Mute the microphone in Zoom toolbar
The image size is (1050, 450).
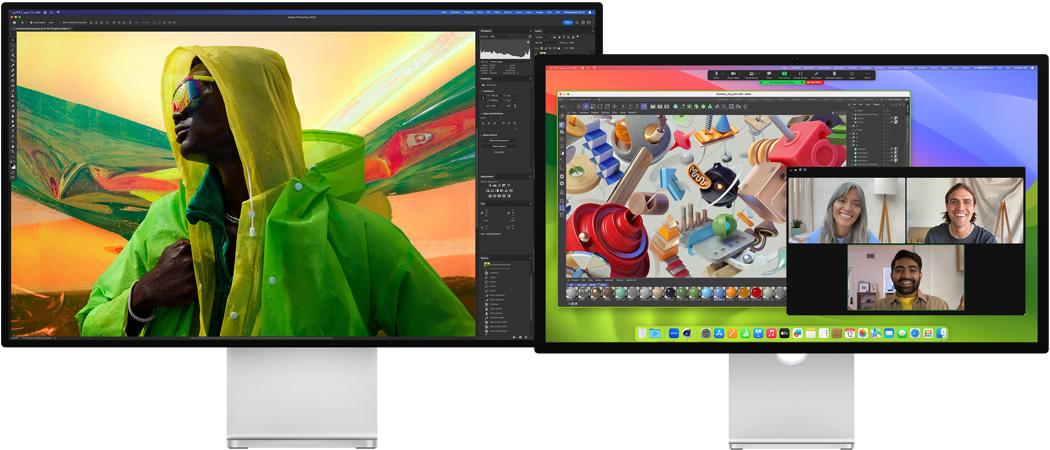716,74
